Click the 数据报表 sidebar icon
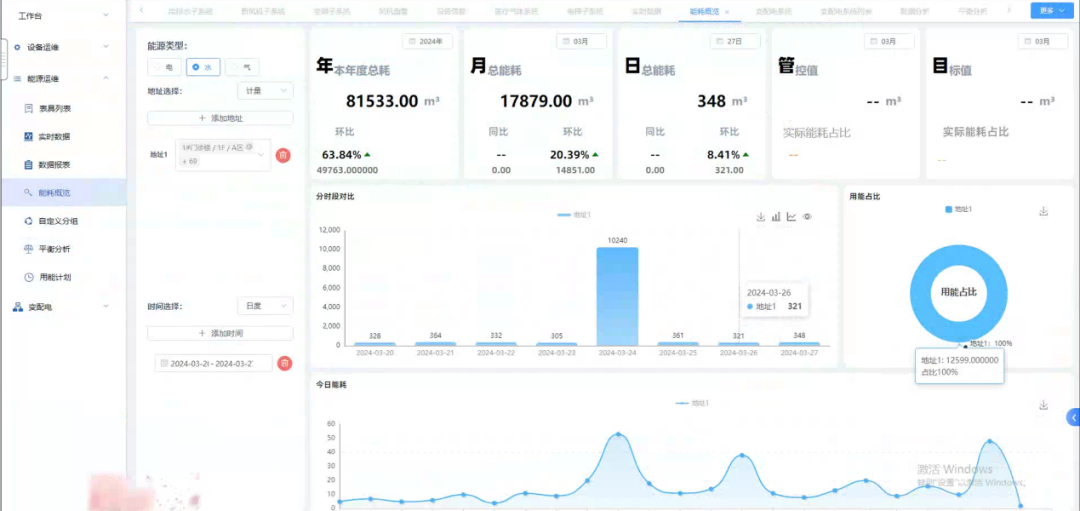 (28, 165)
